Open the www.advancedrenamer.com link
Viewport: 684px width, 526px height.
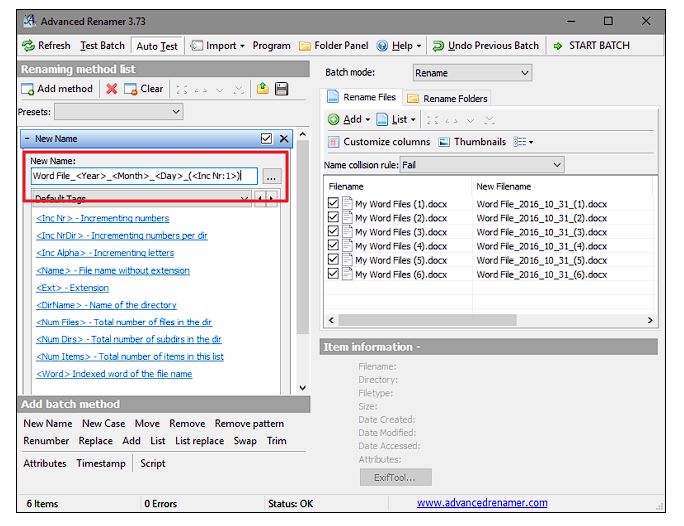[482, 503]
